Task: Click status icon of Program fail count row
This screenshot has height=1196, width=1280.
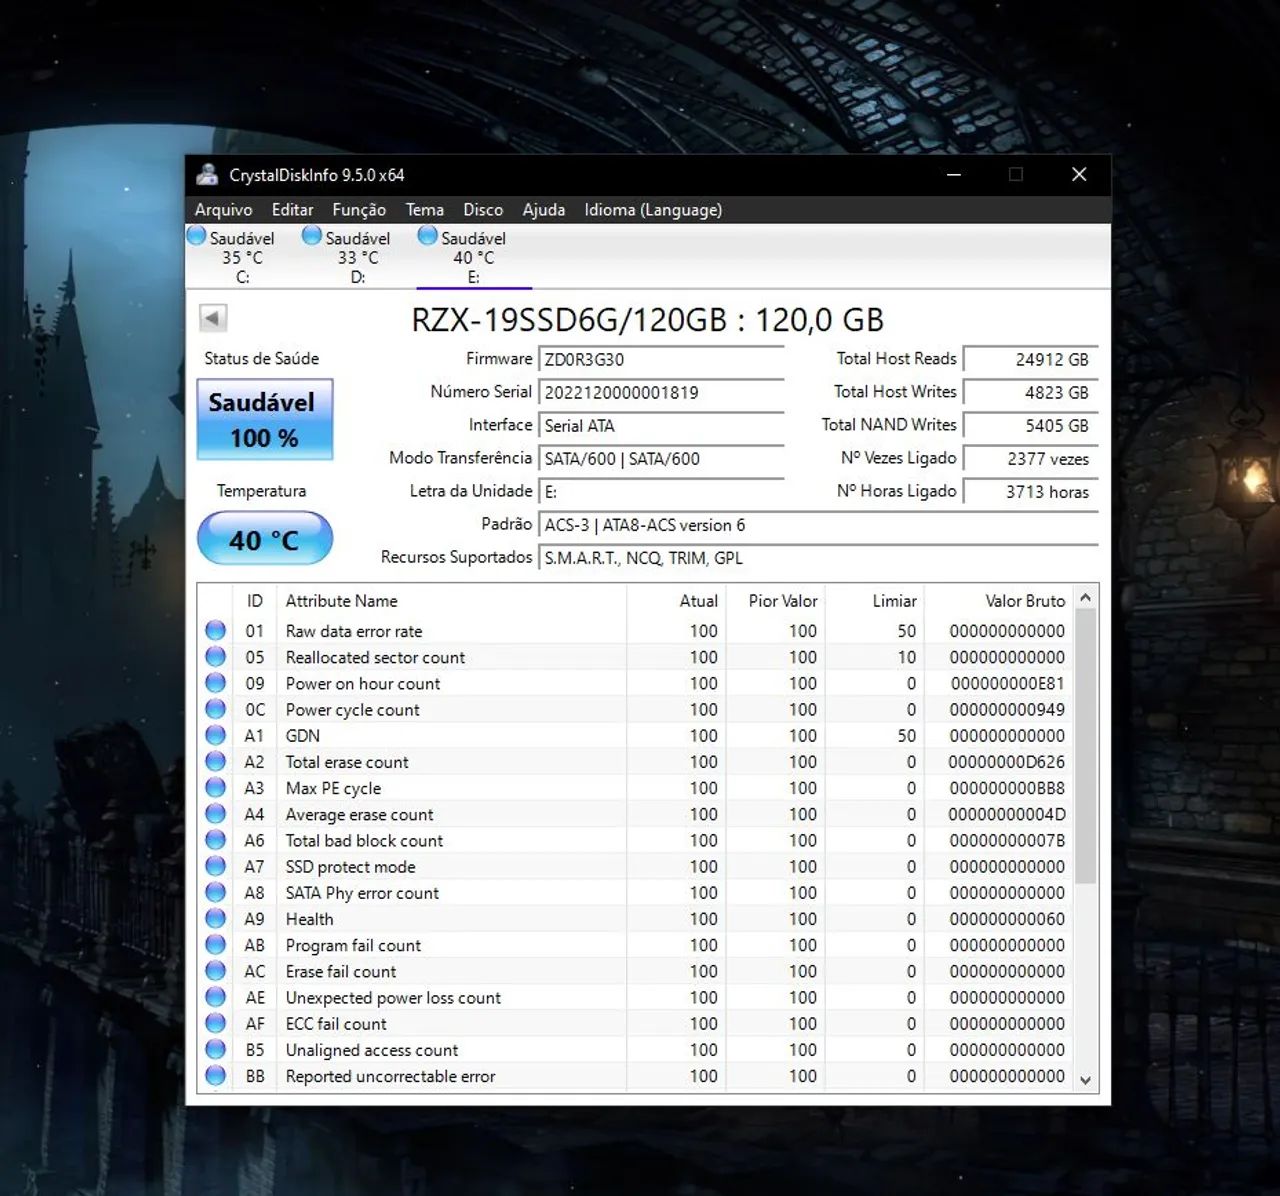Action: [x=215, y=944]
